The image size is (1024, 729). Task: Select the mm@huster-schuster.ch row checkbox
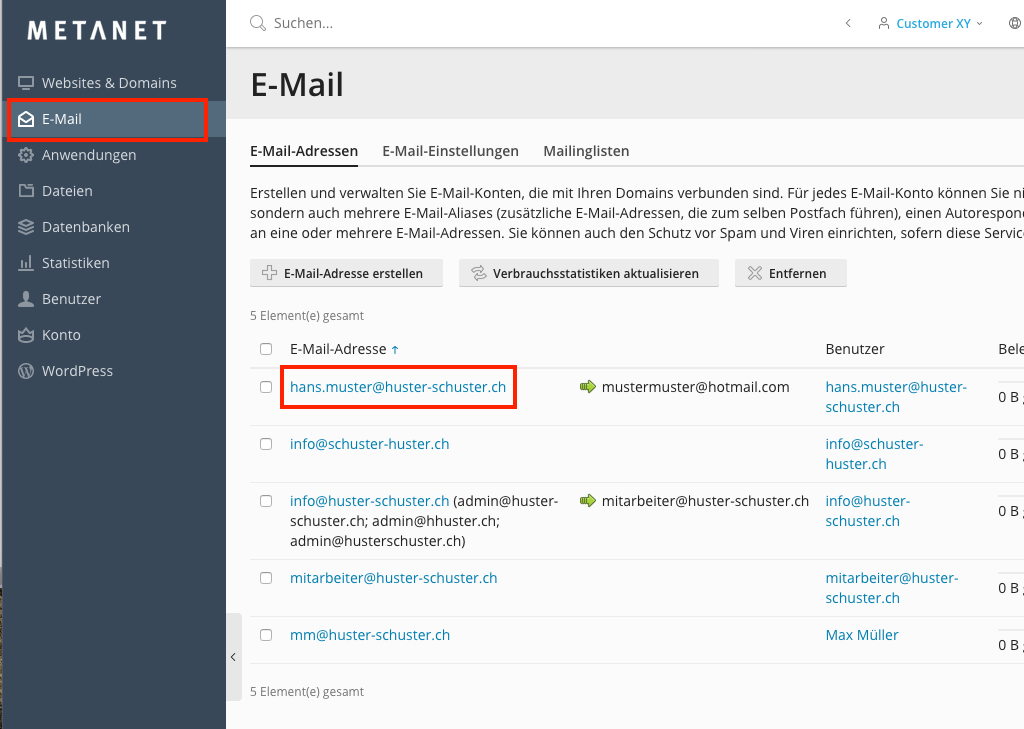(266, 635)
